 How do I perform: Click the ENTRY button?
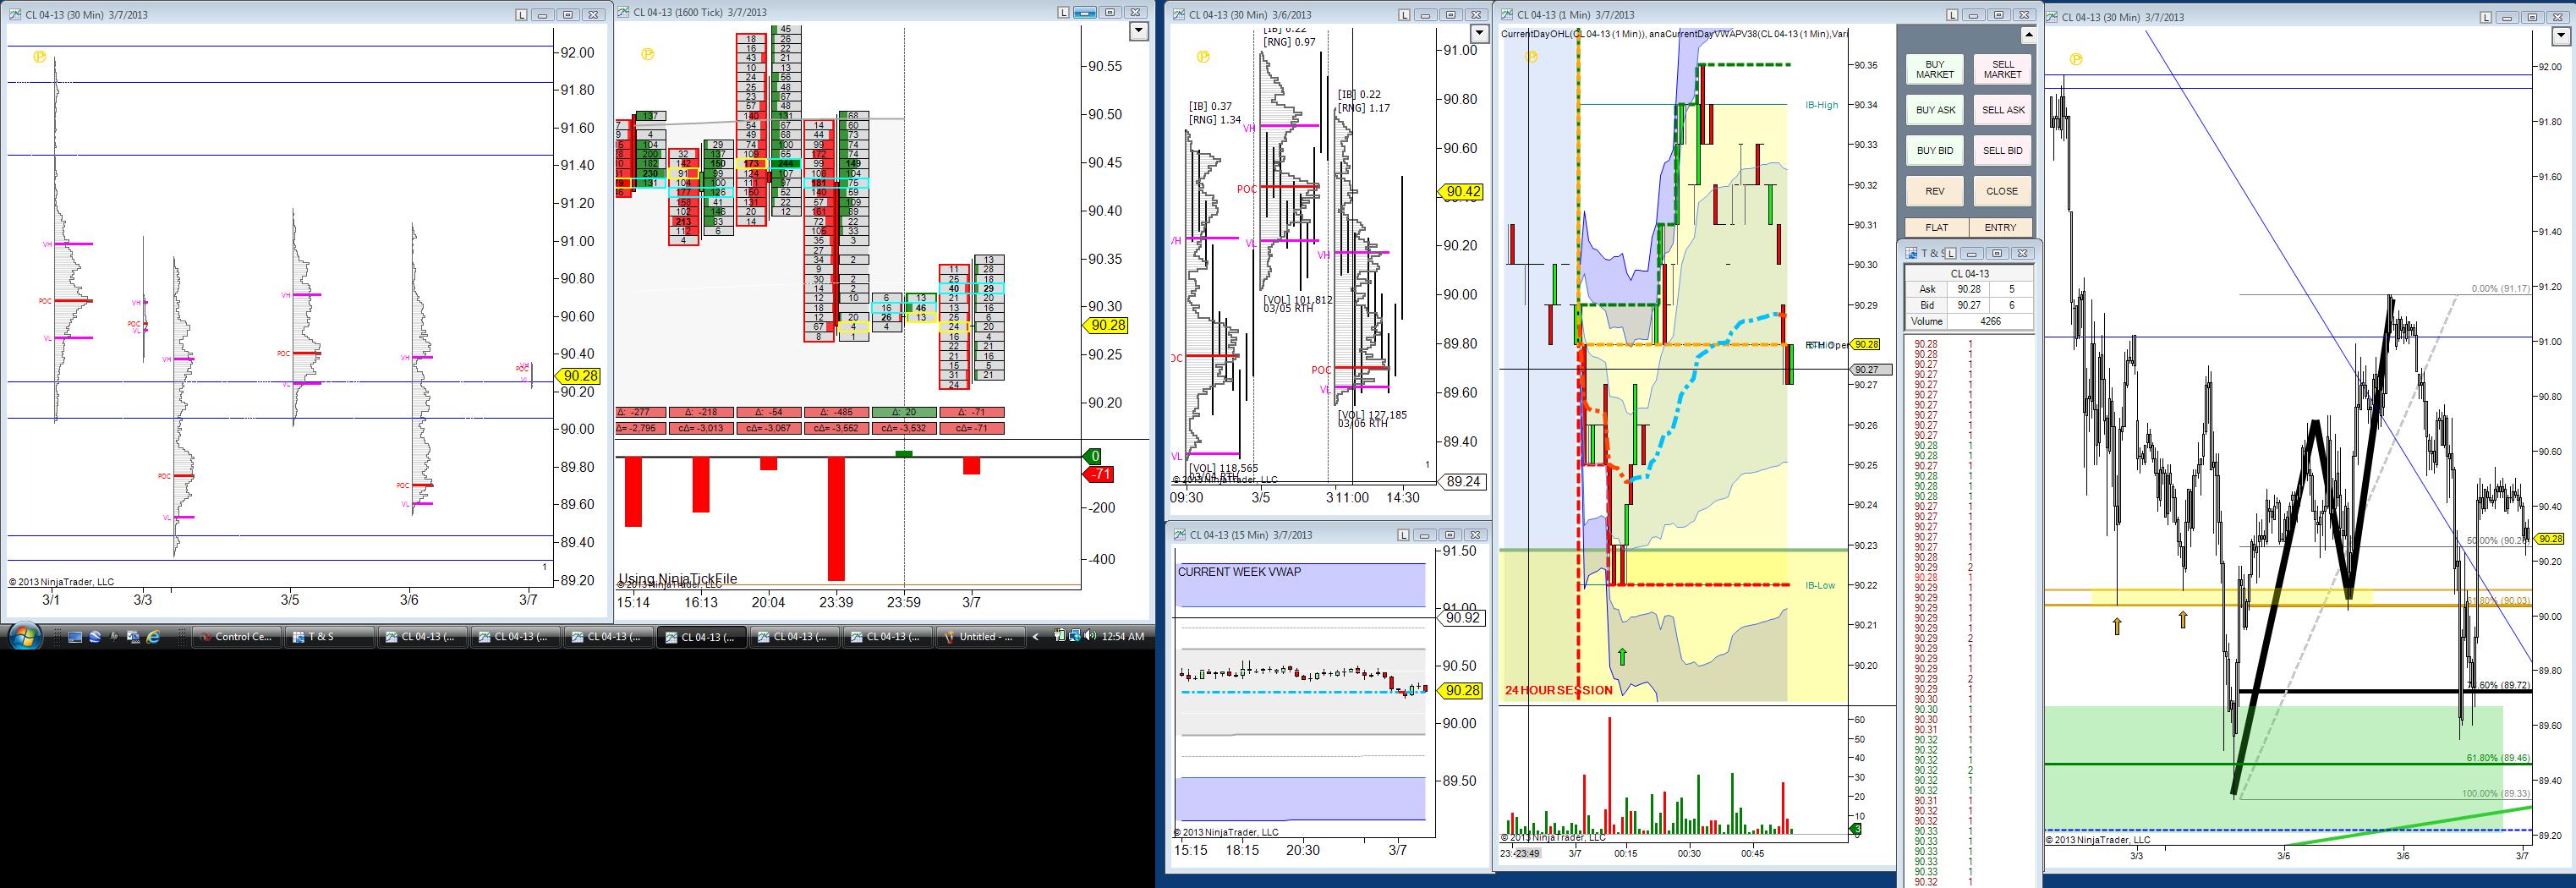2000,227
